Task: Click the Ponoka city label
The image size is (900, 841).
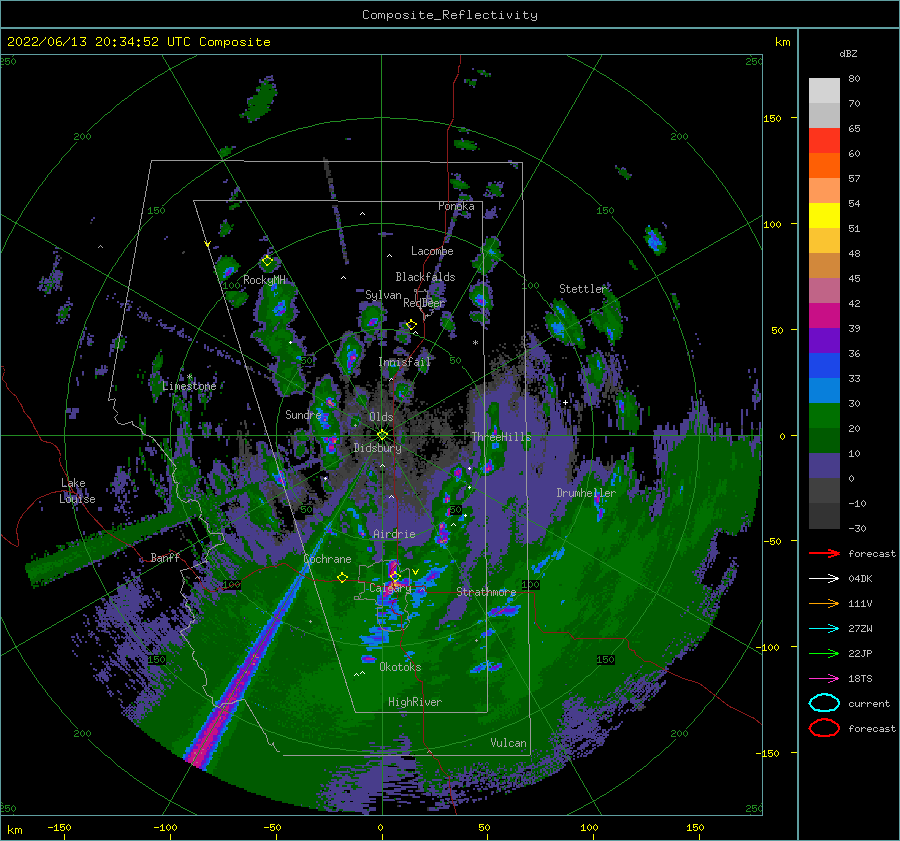Action: [x=456, y=206]
